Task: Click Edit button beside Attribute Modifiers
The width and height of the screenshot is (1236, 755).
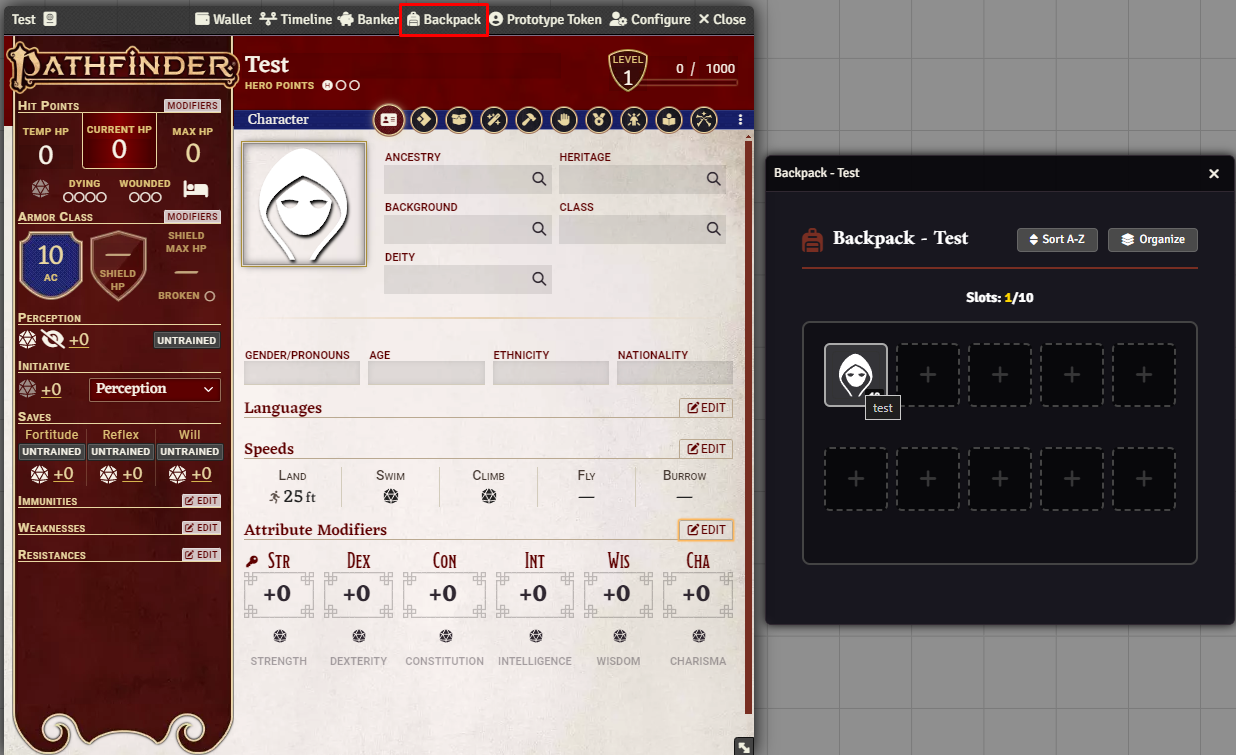Action: click(705, 530)
